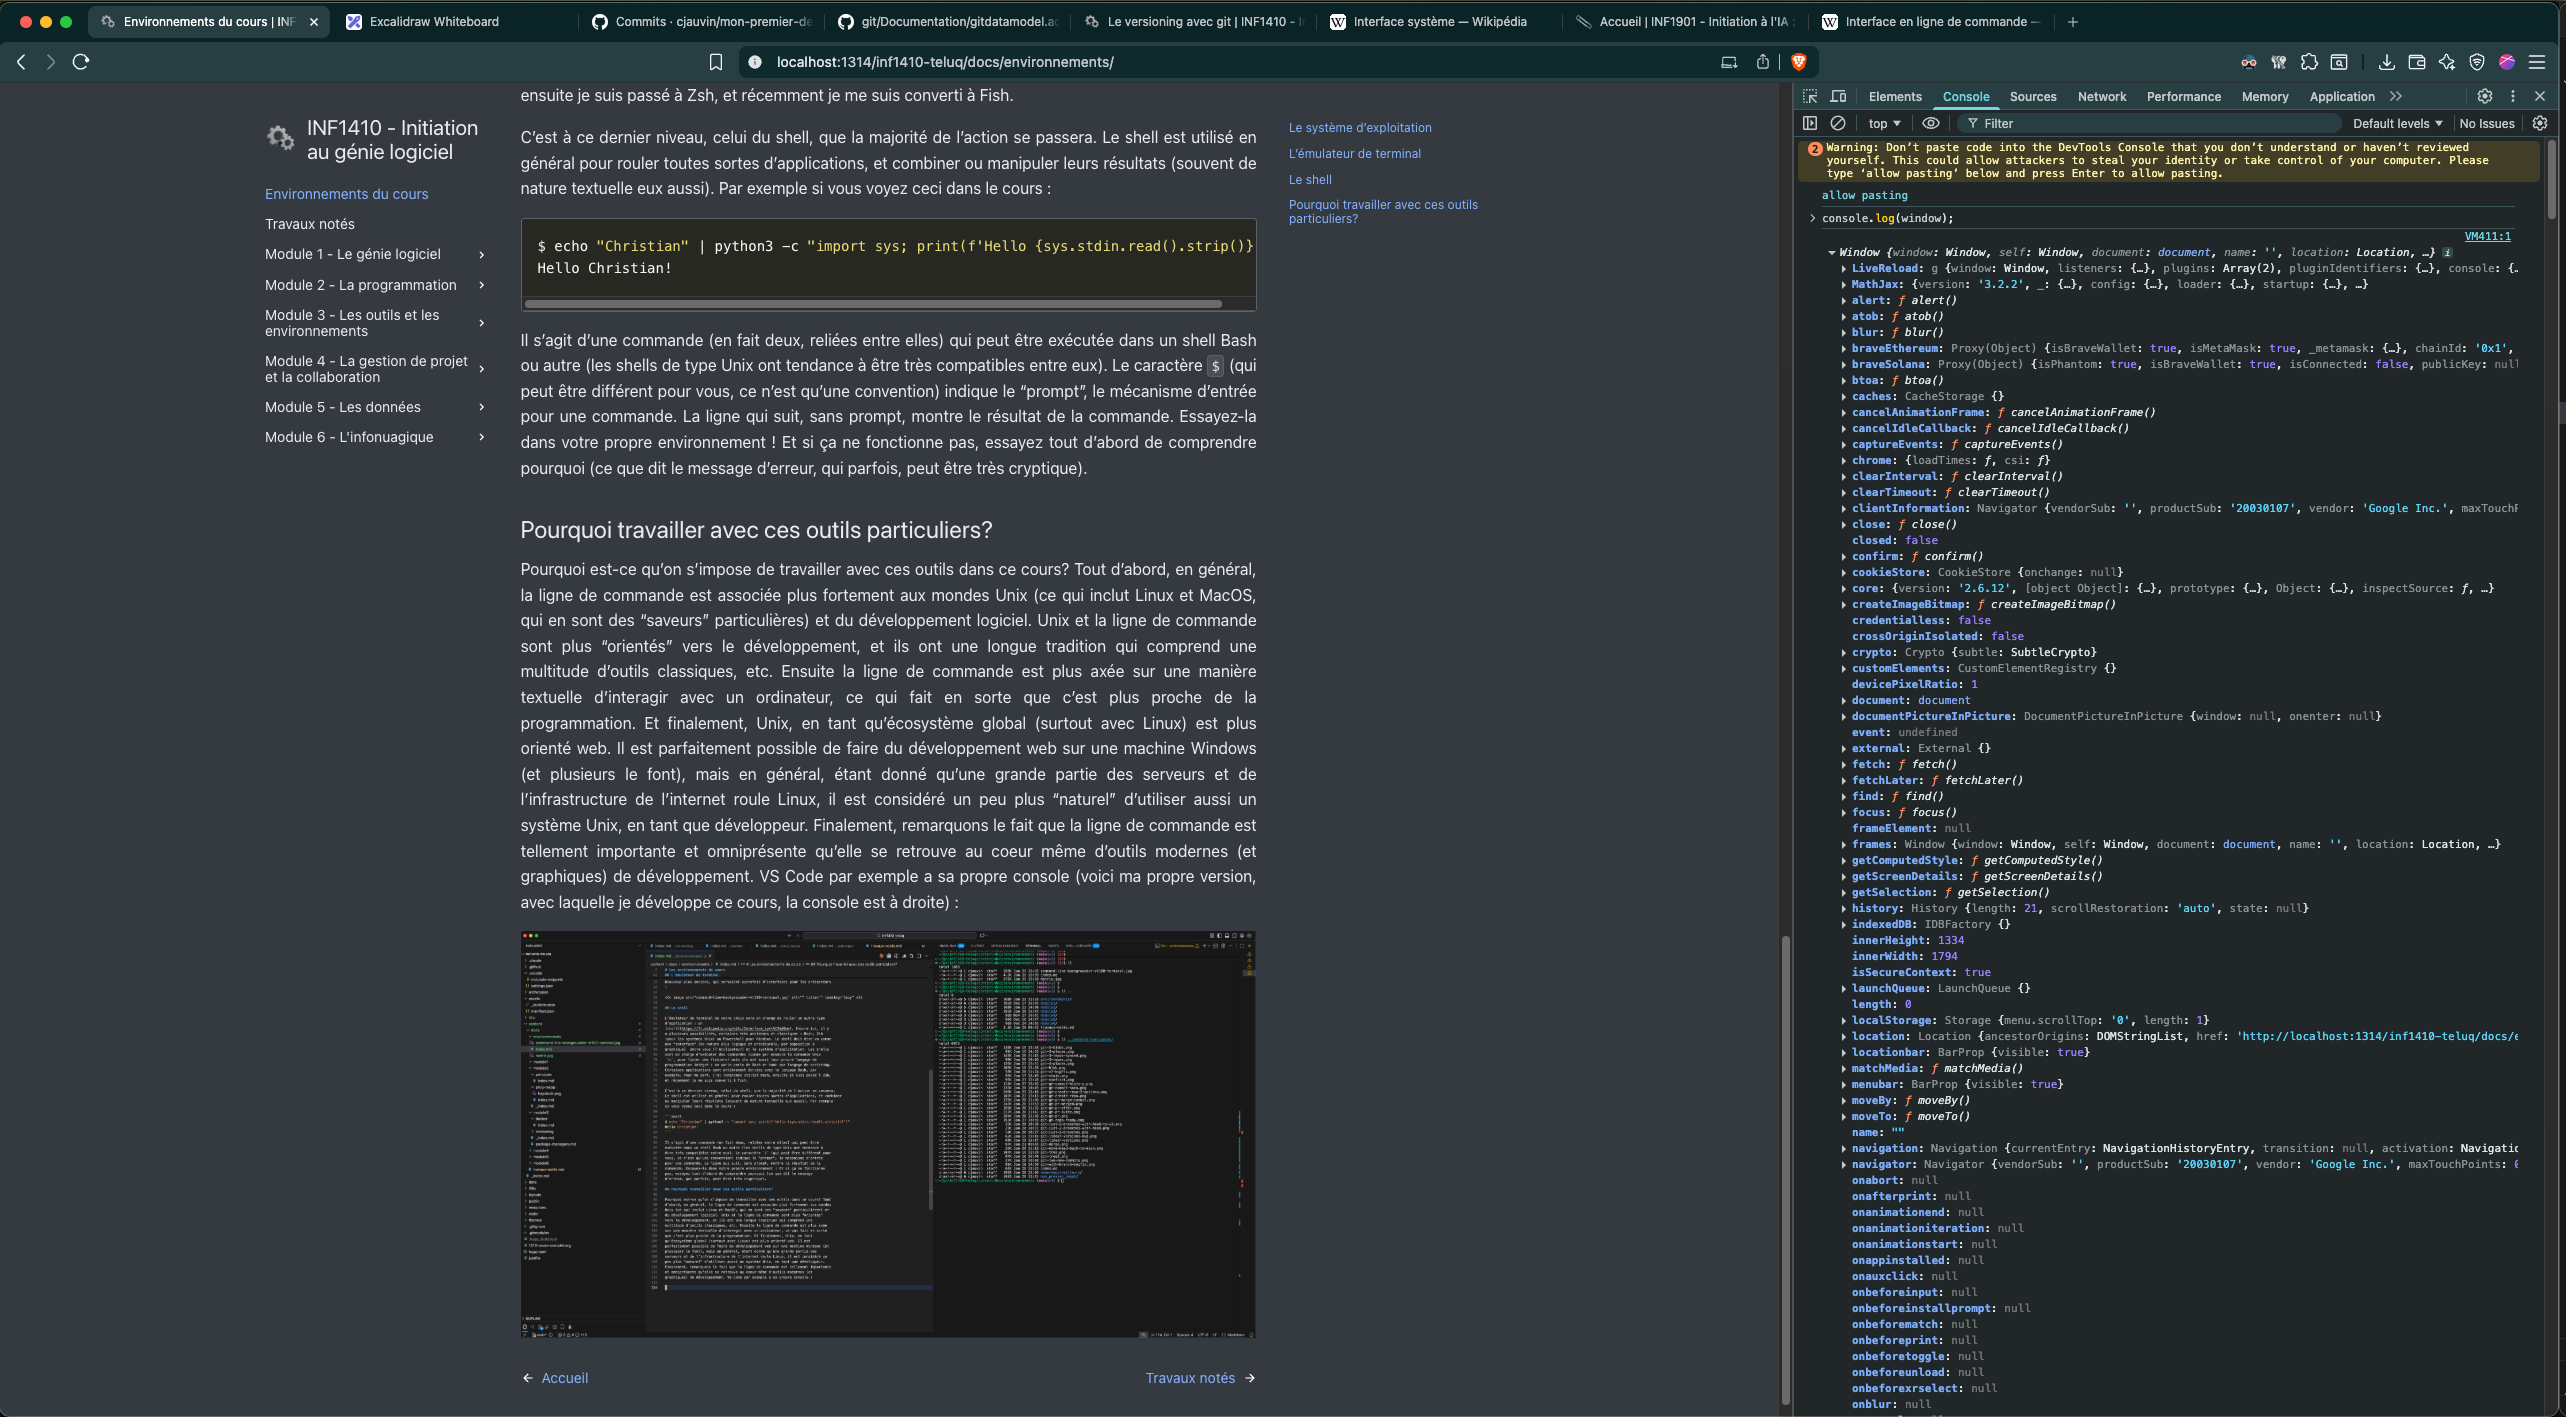The width and height of the screenshot is (2566, 1417).
Task: Reload the page with the refresh icon
Action: (81, 62)
